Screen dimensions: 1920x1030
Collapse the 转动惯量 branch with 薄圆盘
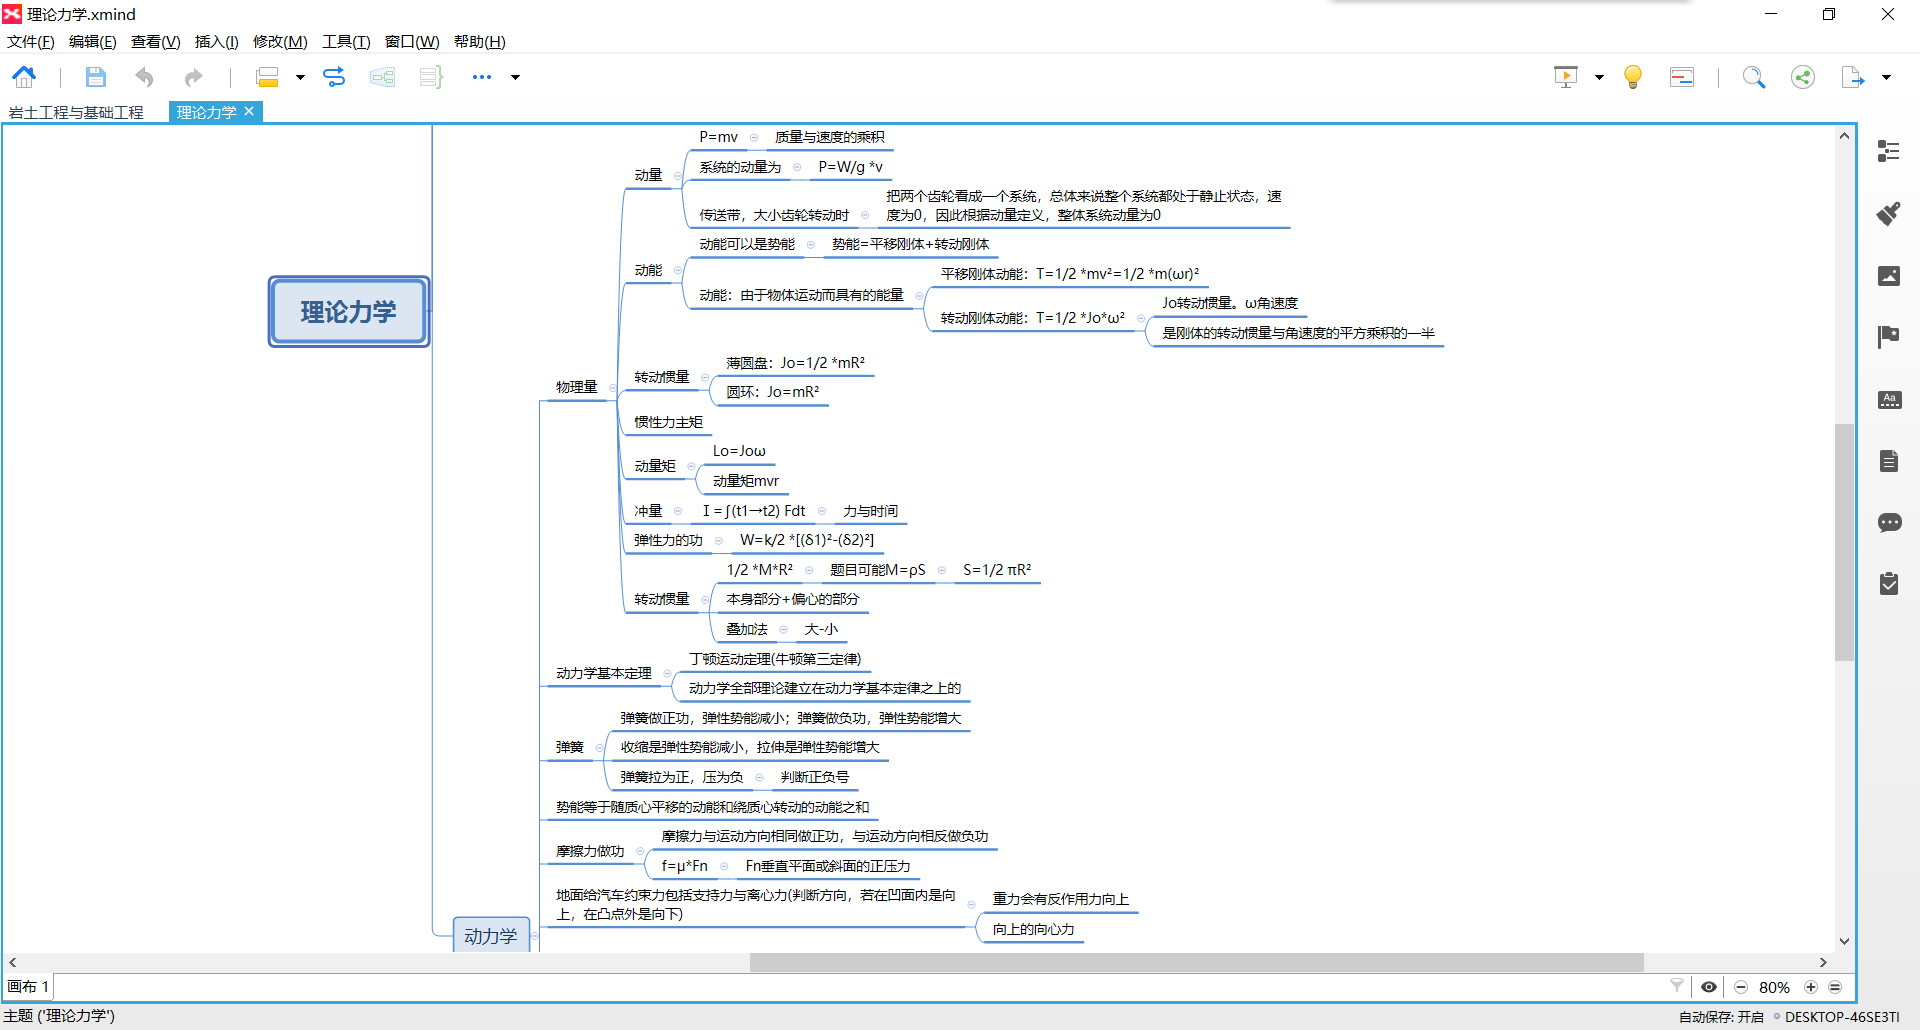[705, 378]
